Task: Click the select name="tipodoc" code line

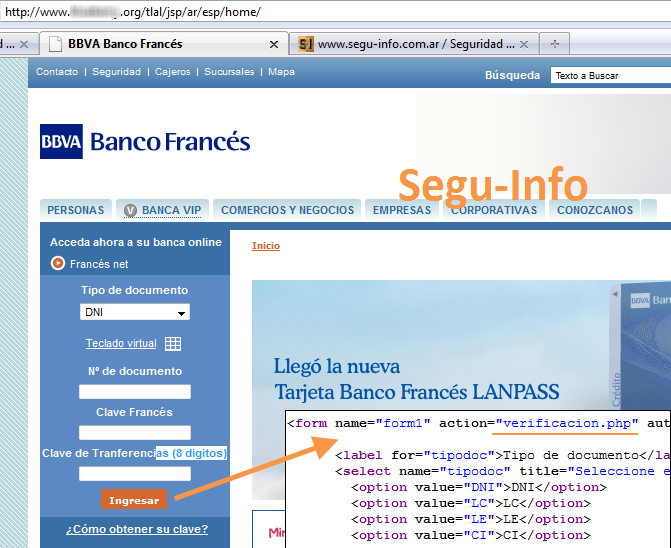Action: (503, 471)
